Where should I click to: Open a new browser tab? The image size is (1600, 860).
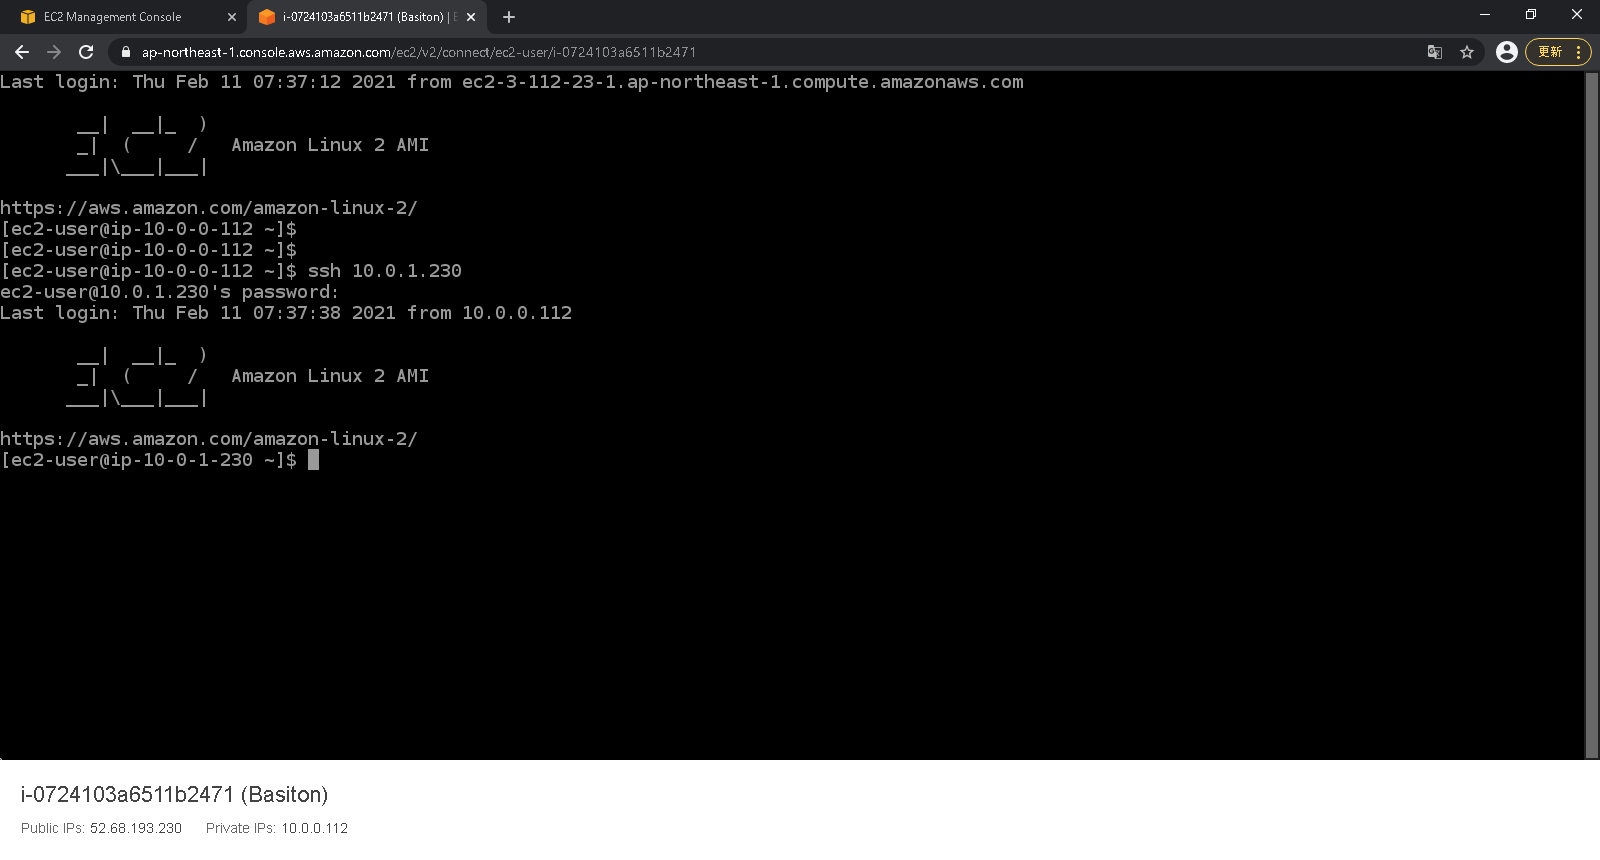click(509, 17)
